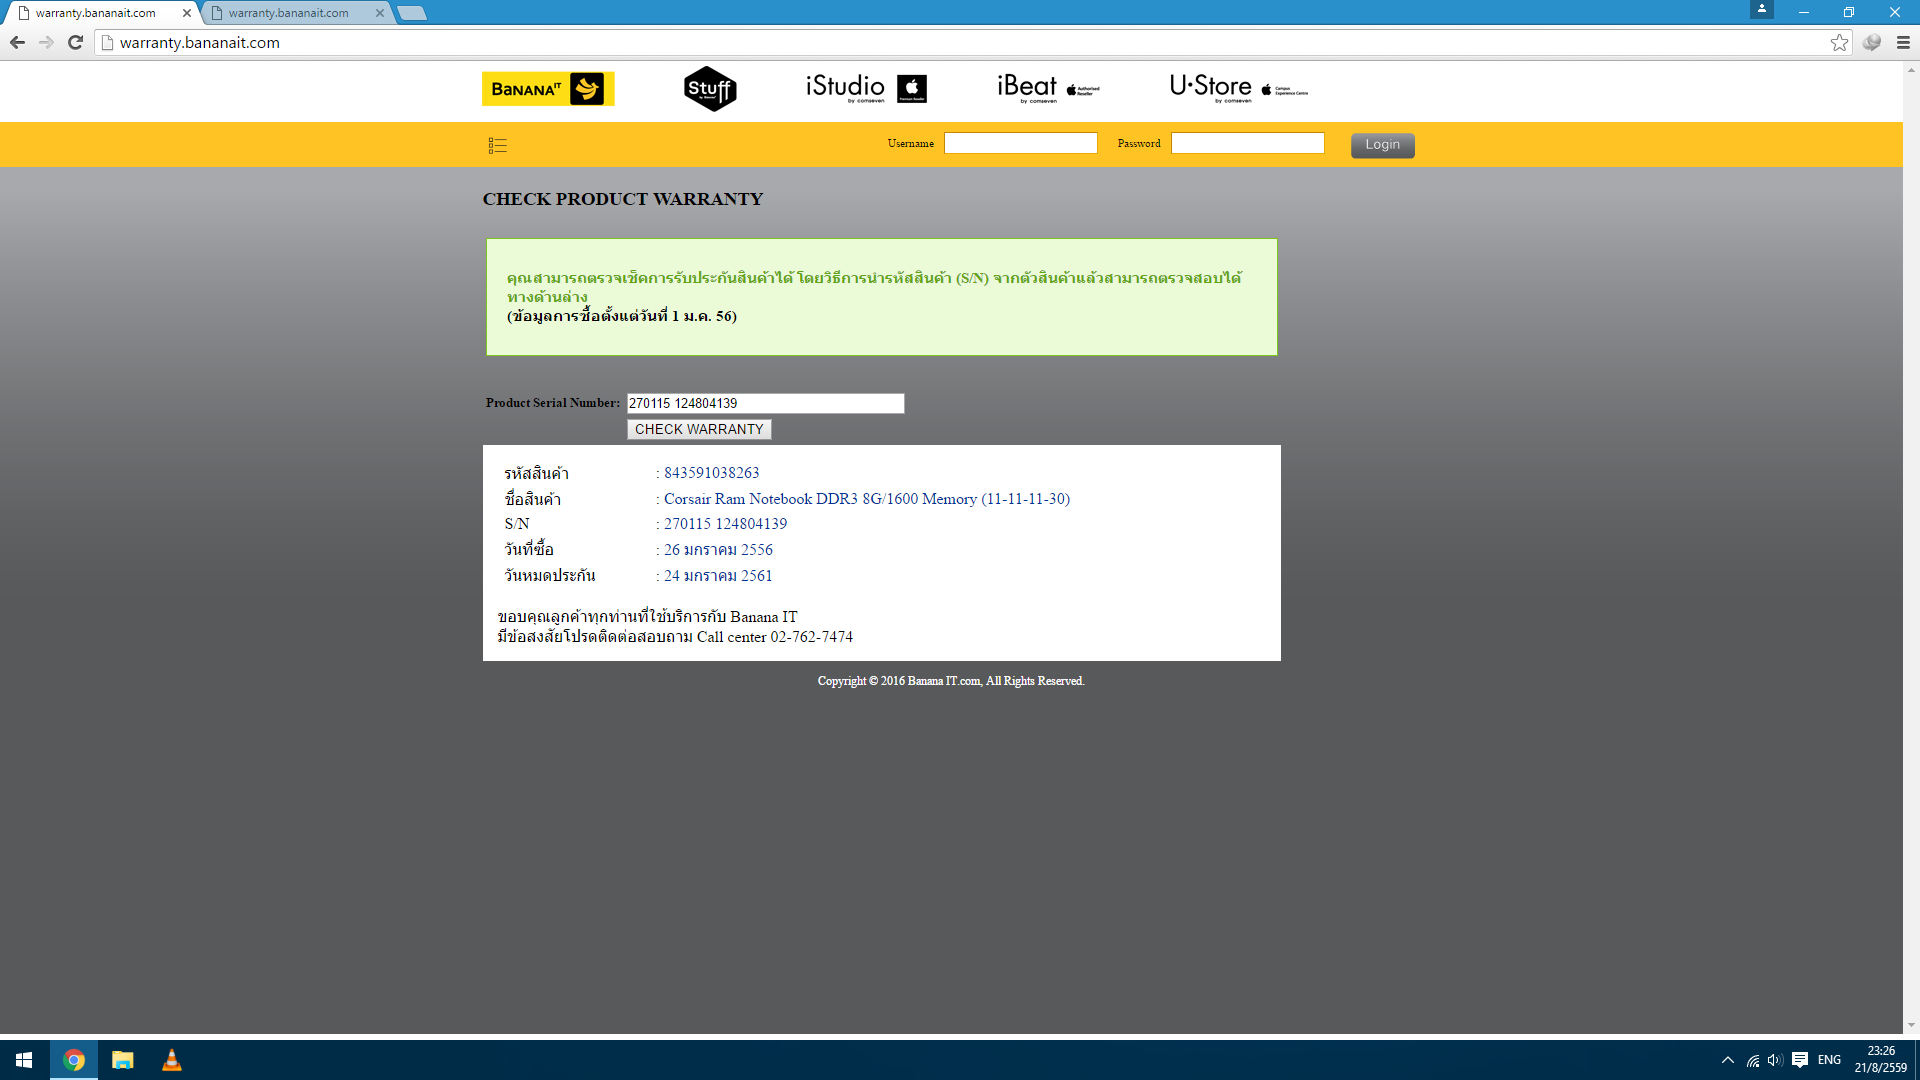Reload the page
Viewport: 1920px width, 1080px height.
75,42
